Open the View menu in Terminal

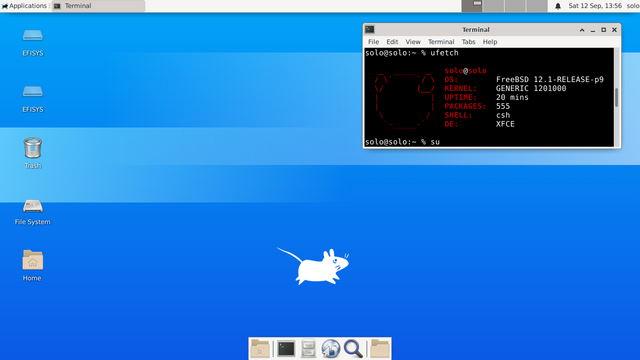(x=413, y=42)
